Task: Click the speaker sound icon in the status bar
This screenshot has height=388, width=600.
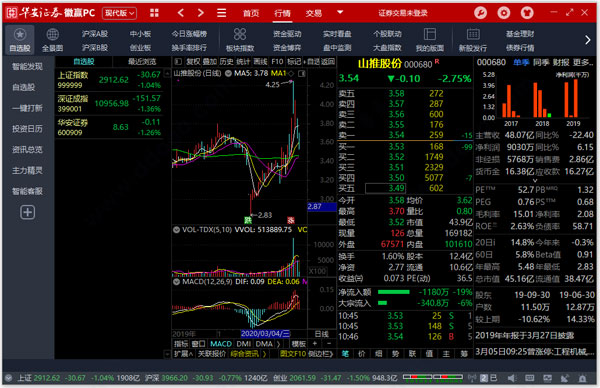Action: coord(512,378)
